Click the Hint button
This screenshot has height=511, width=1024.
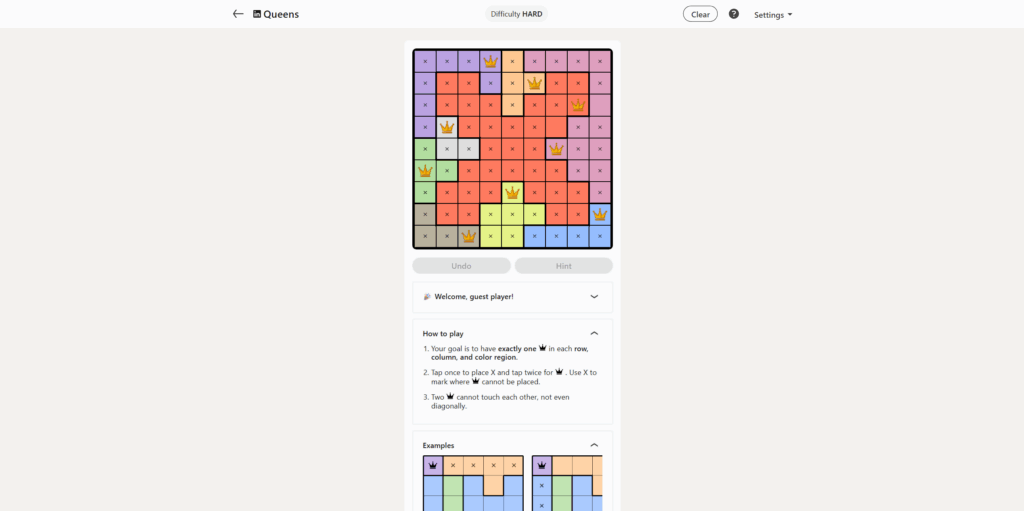tap(563, 266)
